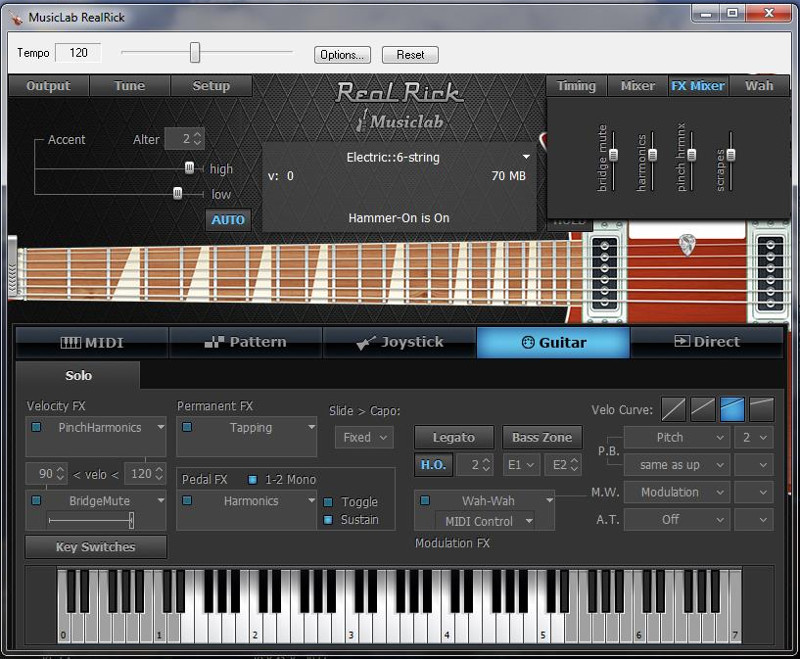Viewport: 800px width, 659px height.
Task: Click the Options... button
Action: 342,55
